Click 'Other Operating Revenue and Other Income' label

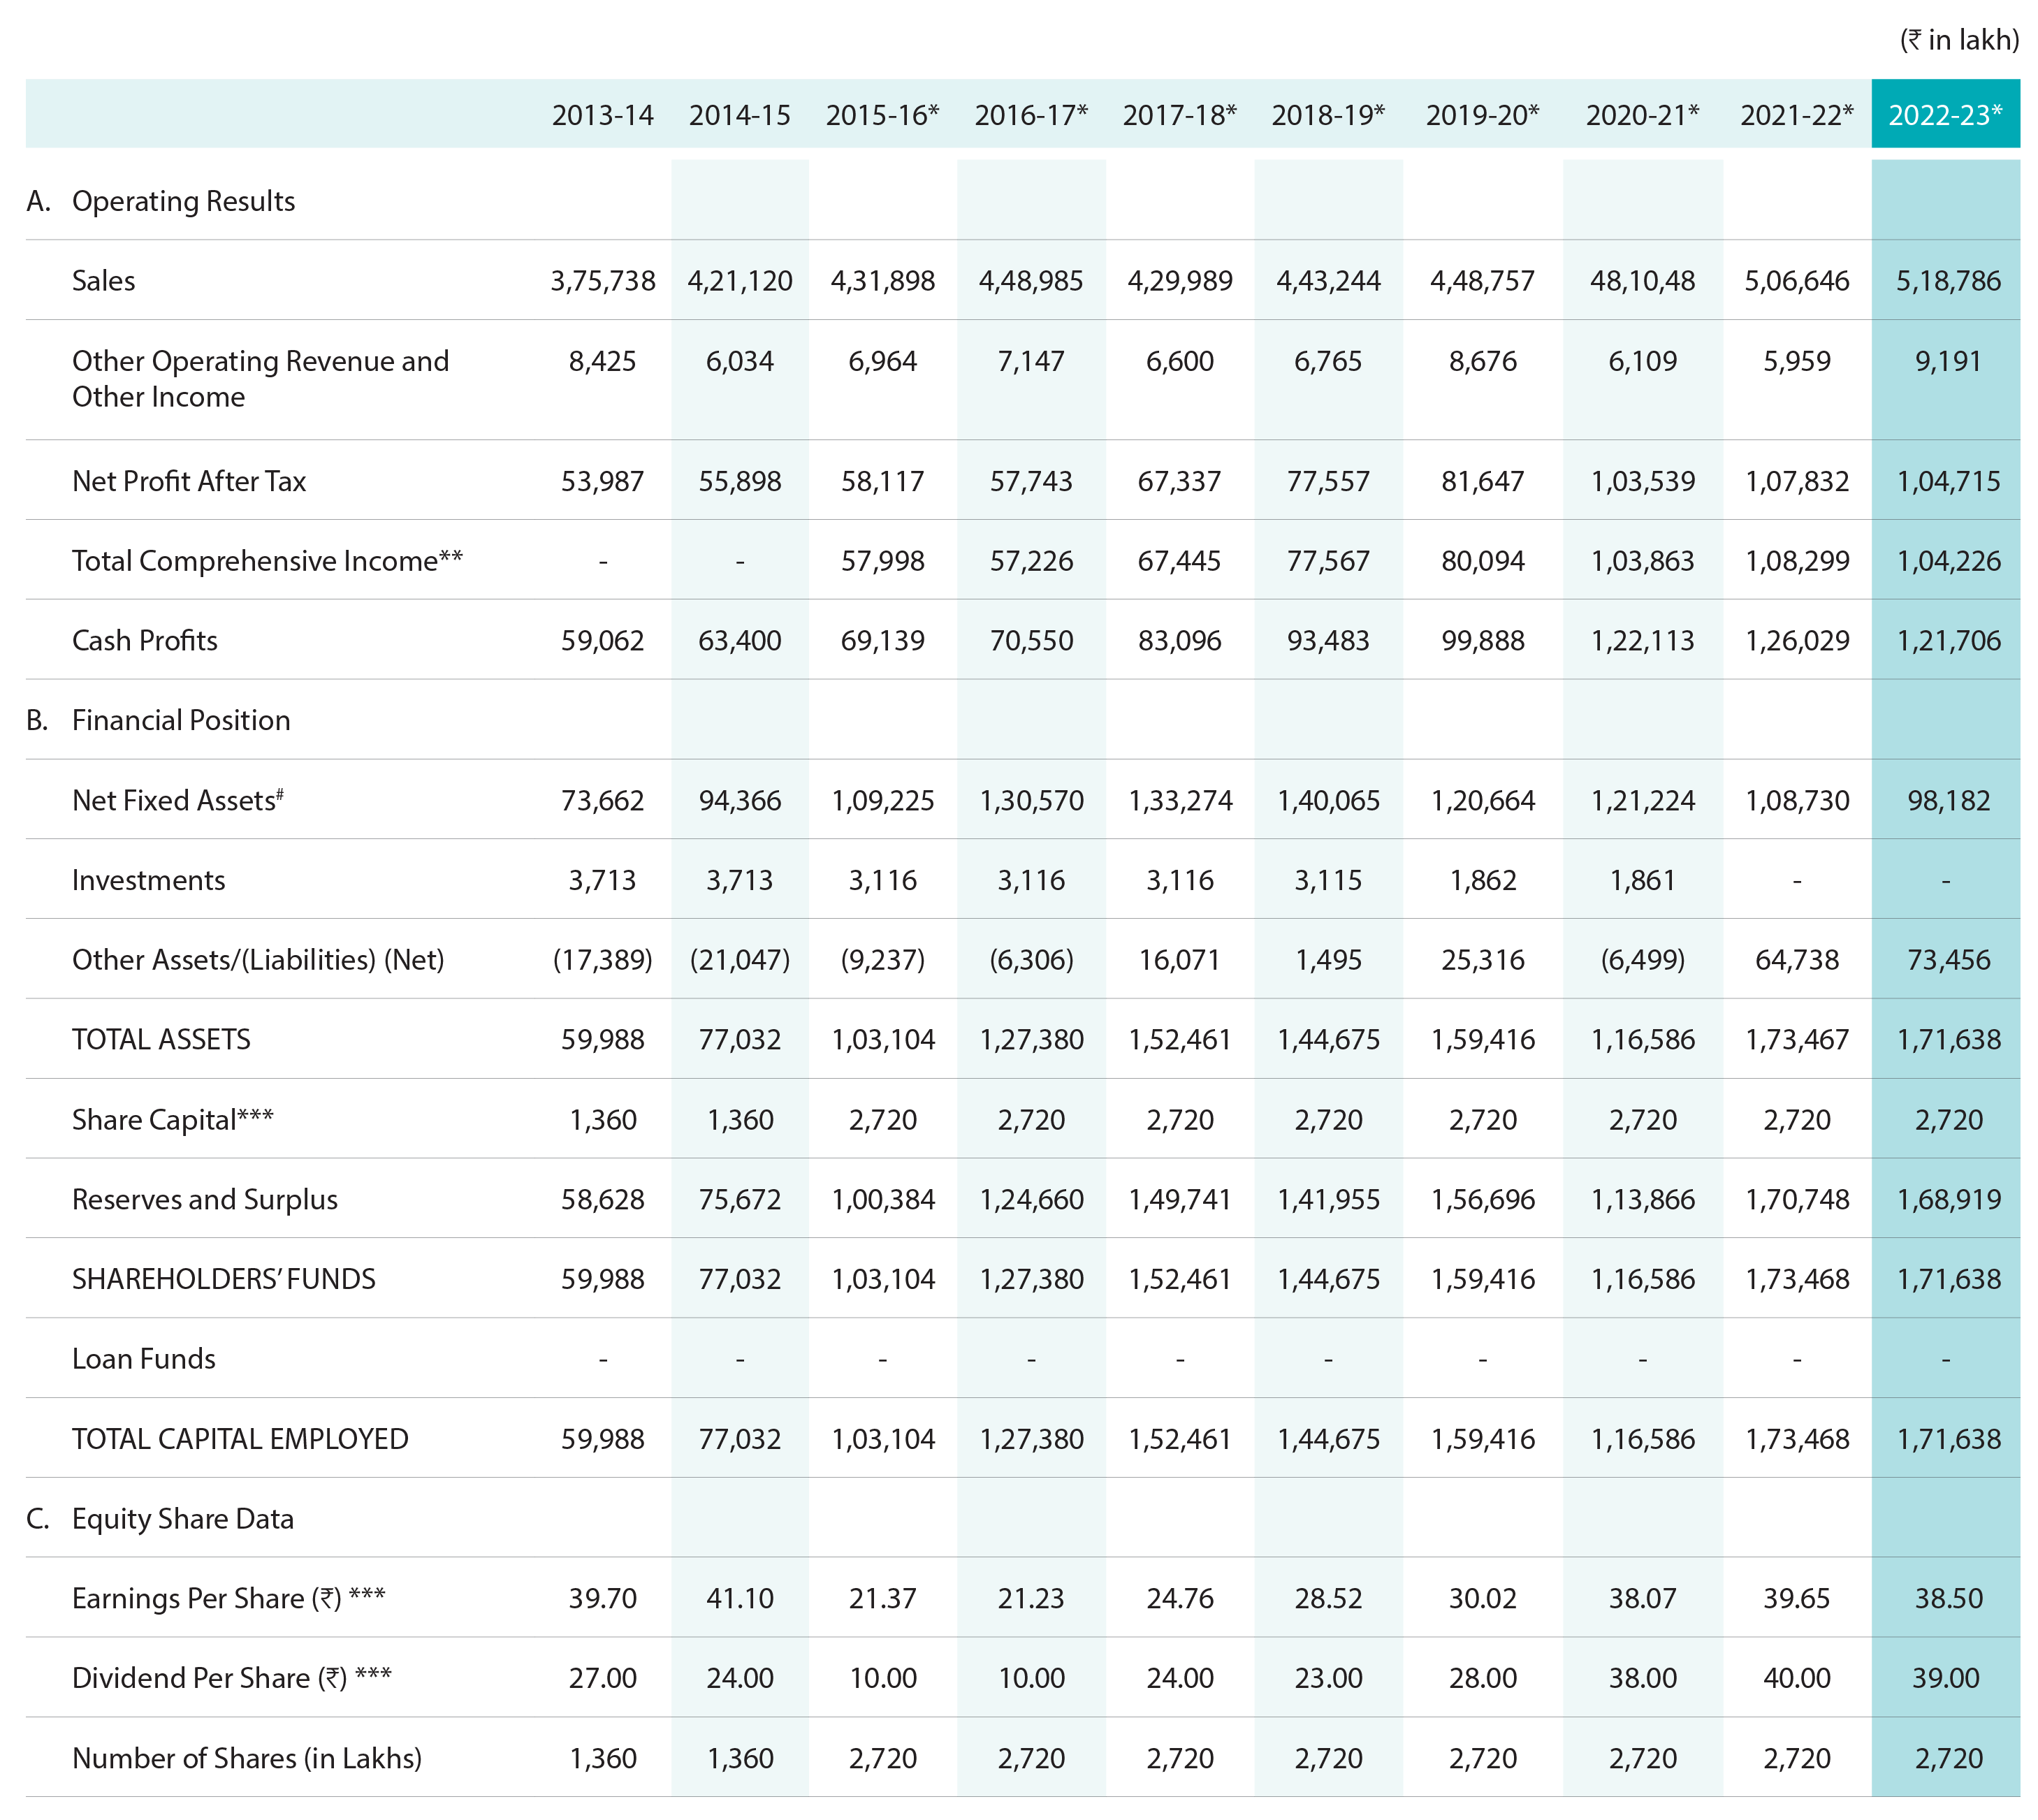(260, 379)
